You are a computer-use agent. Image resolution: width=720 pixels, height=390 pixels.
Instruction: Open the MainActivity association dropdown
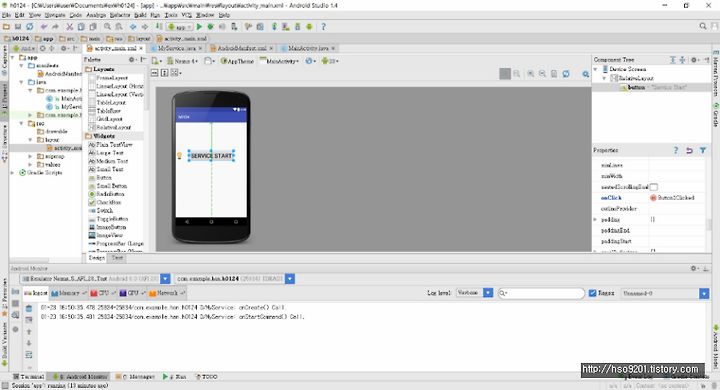[x=279, y=61]
